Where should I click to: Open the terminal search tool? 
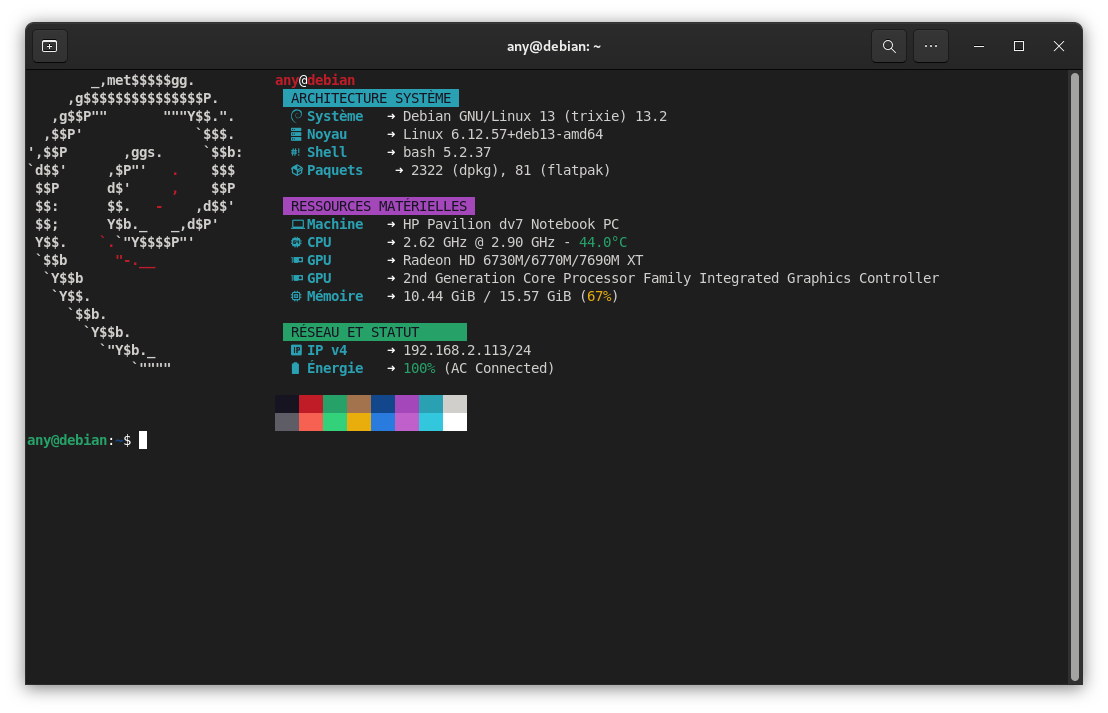click(889, 46)
